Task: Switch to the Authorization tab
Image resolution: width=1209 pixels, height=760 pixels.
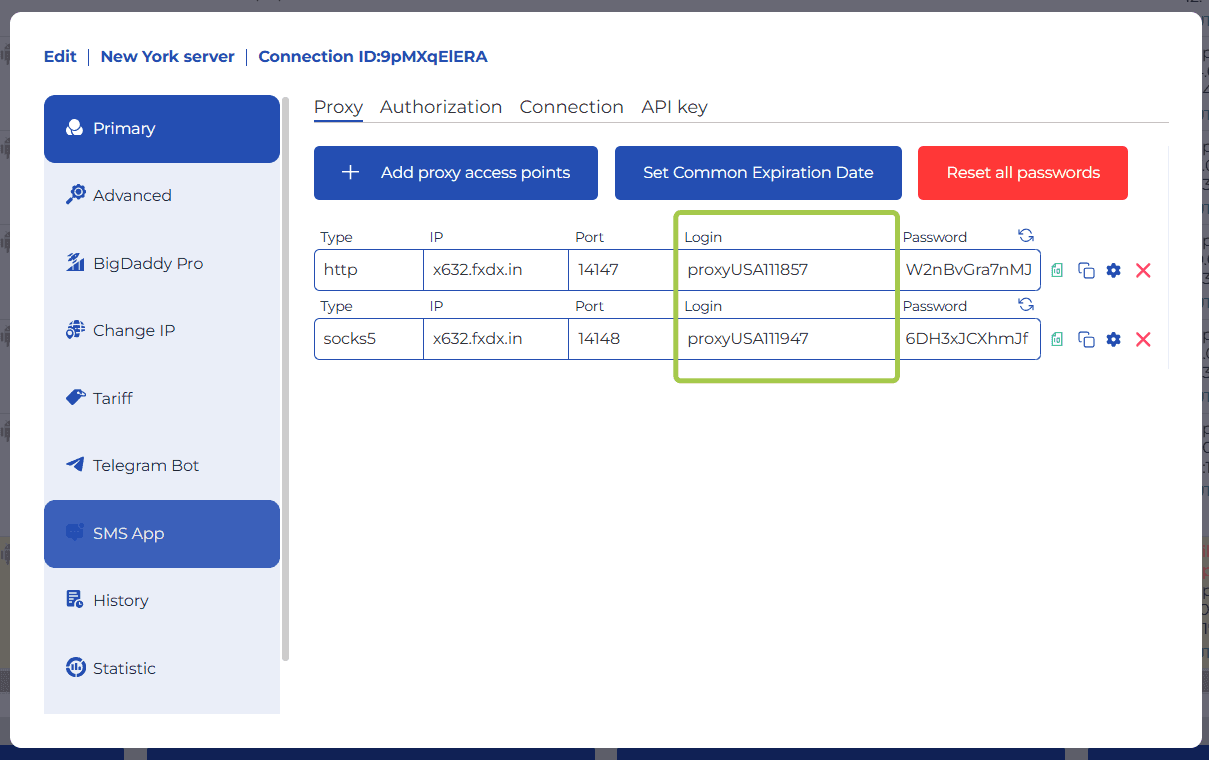Action: 440,107
